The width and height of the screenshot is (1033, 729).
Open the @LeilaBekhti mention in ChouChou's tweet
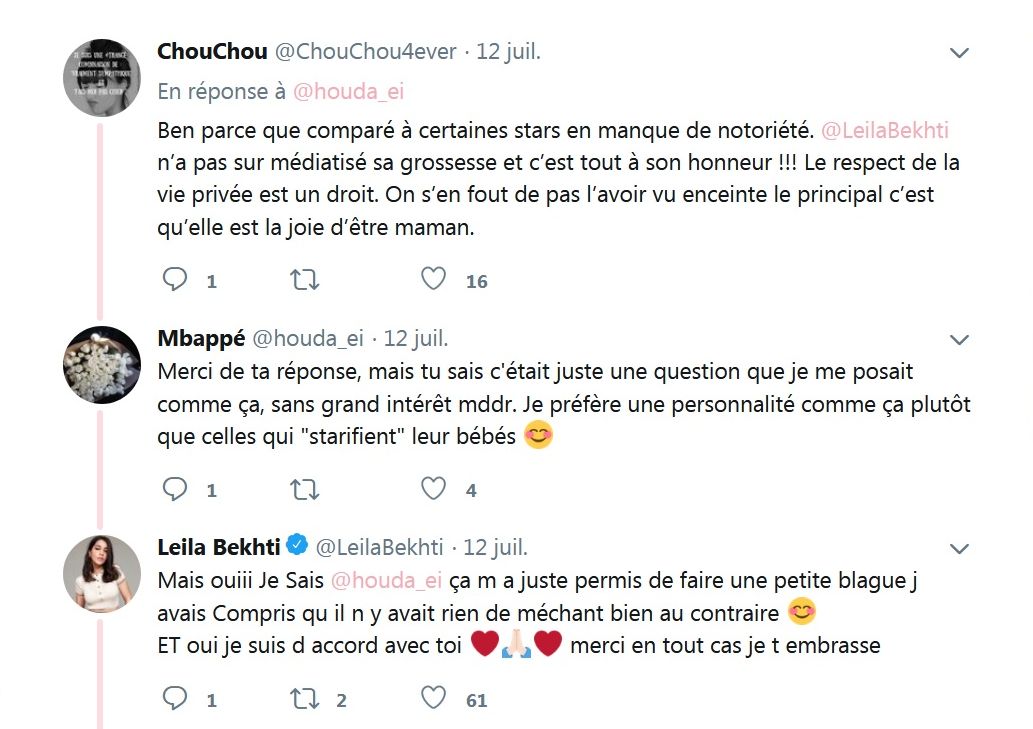[885, 130]
